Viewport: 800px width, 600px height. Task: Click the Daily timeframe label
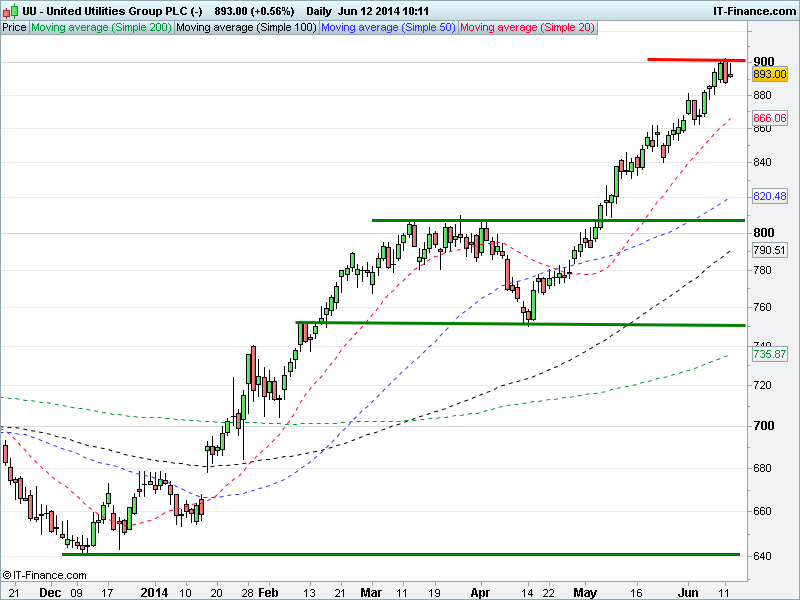[x=319, y=10]
